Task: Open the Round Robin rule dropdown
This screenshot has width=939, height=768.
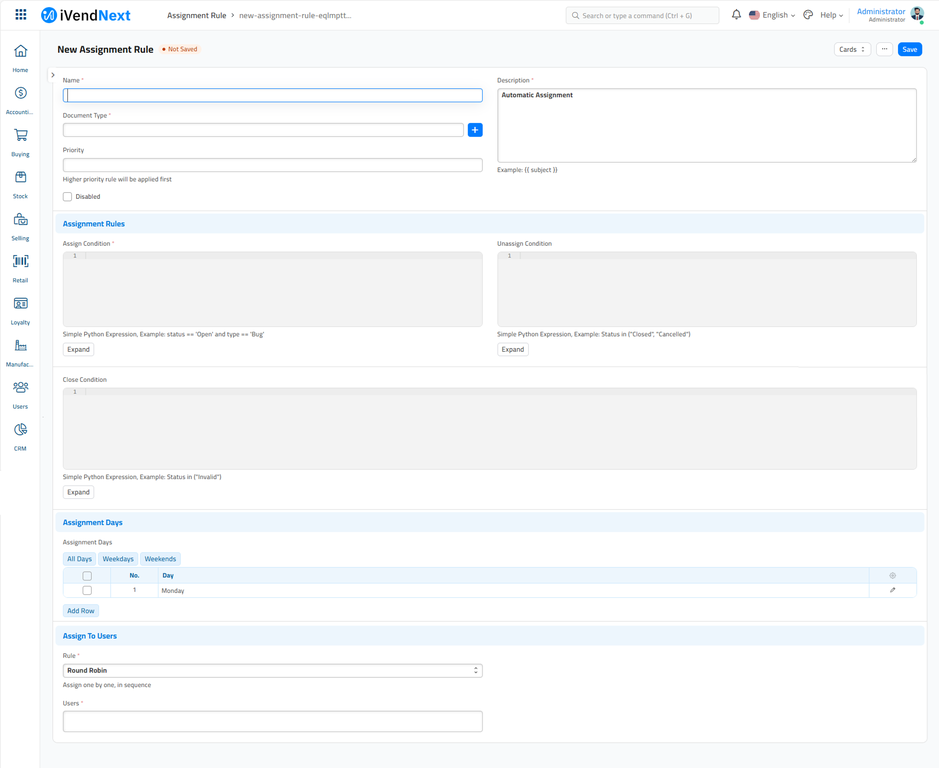Action: (272, 671)
